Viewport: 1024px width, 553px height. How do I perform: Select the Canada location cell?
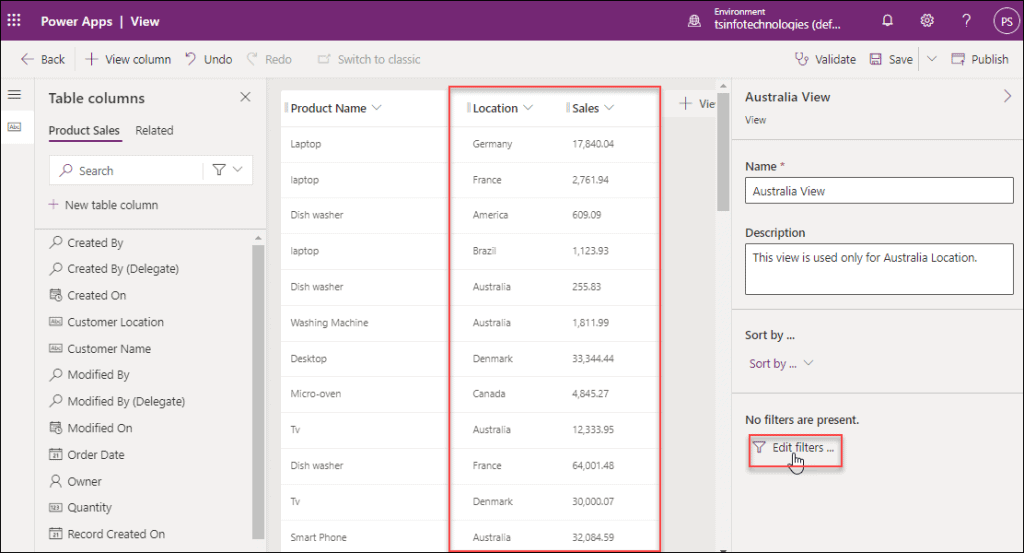coord(489,394)
